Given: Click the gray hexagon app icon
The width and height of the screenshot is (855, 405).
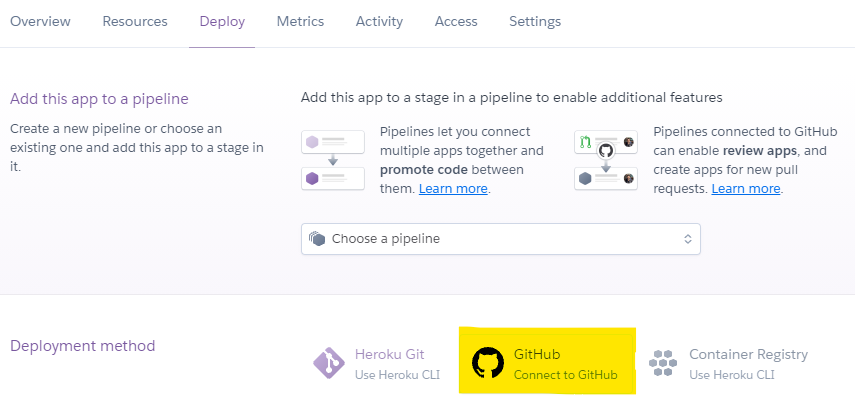Looking at the screenshot, I should pyautogui.click(x=585, y=178).
